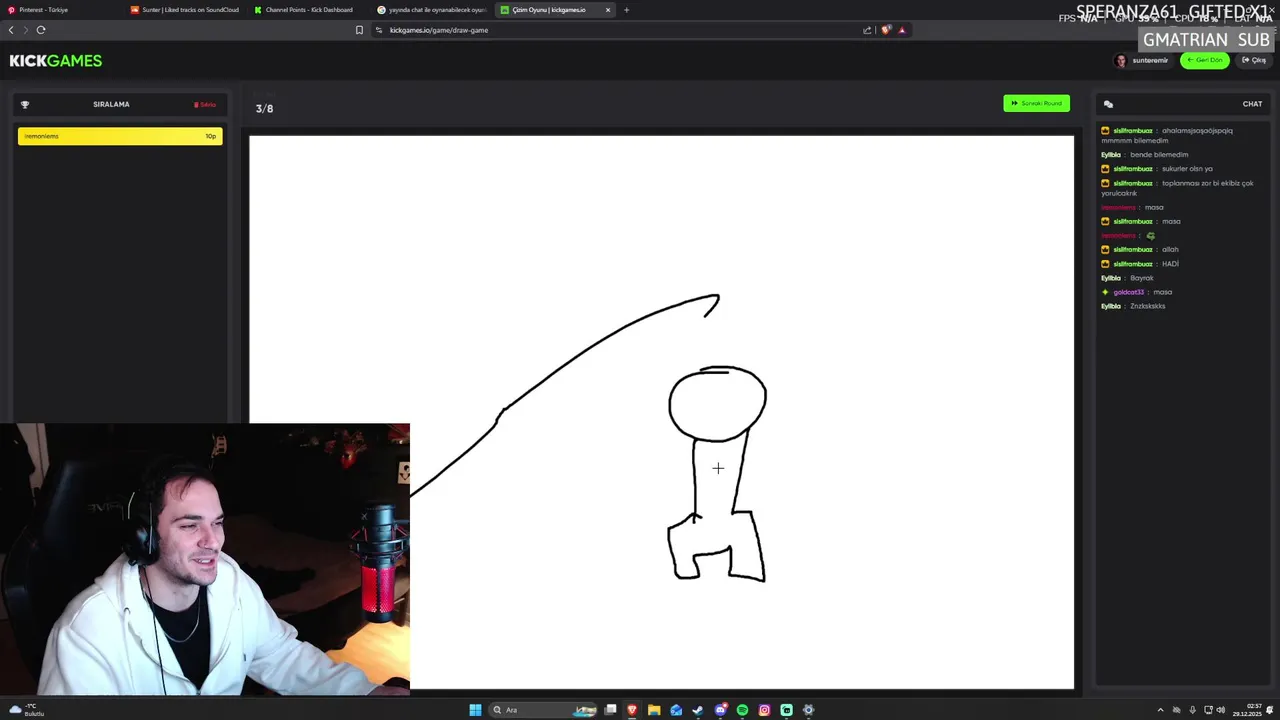The width and height of the screenshot is (1280, 720).
Task: Open the Mail app on the taskbar
Action: (x=676, y=710)
